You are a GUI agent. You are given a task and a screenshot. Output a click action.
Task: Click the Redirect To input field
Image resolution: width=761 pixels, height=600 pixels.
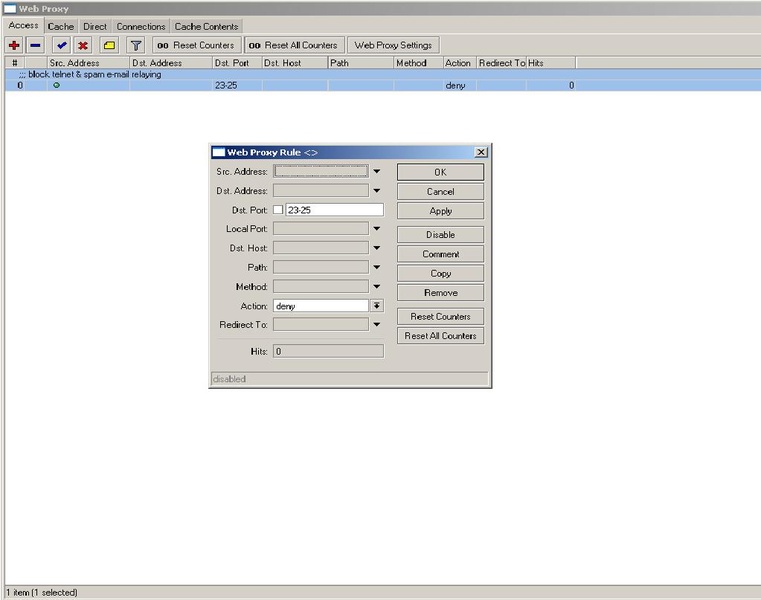[x=321, y=324]
